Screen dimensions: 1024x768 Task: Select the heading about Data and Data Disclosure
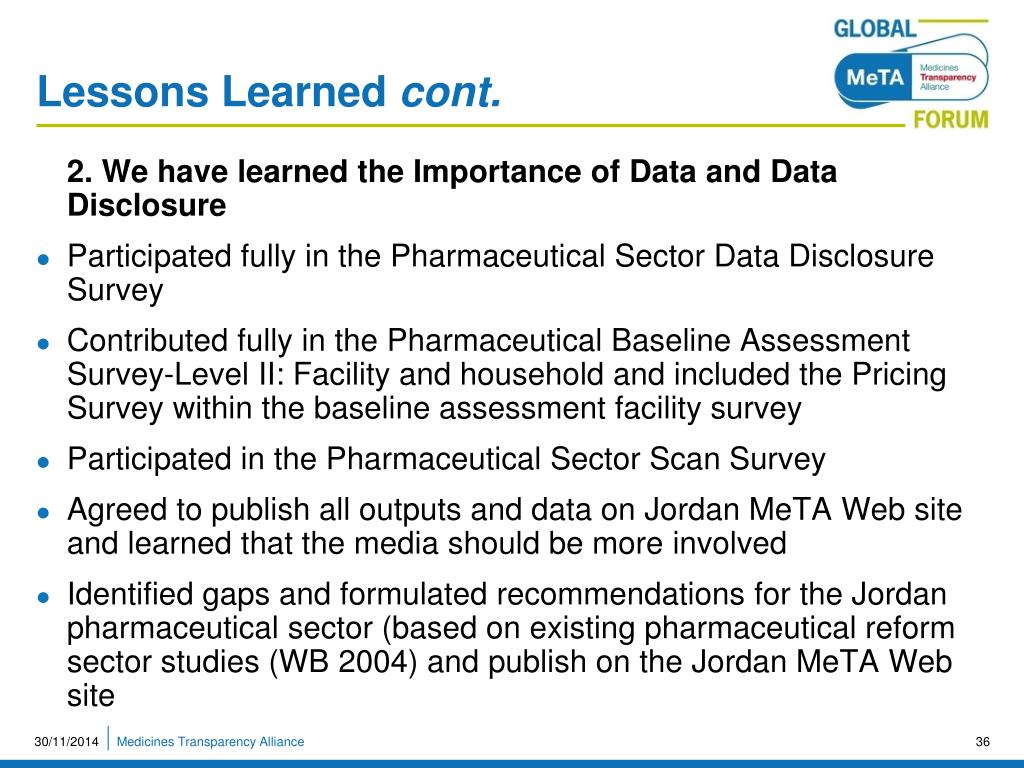(x=451, y=188)
